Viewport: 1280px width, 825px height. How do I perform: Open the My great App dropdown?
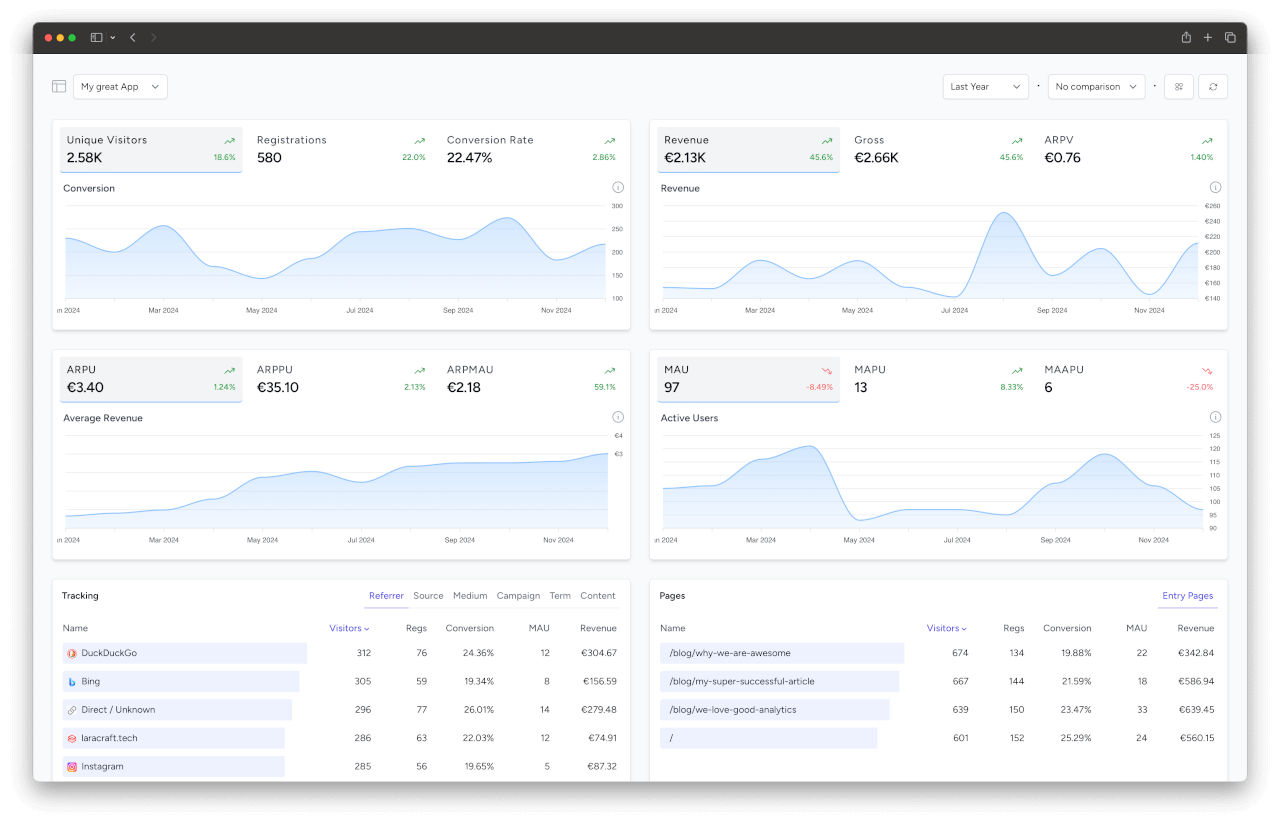pyautogui.click(x=120, y=87)
